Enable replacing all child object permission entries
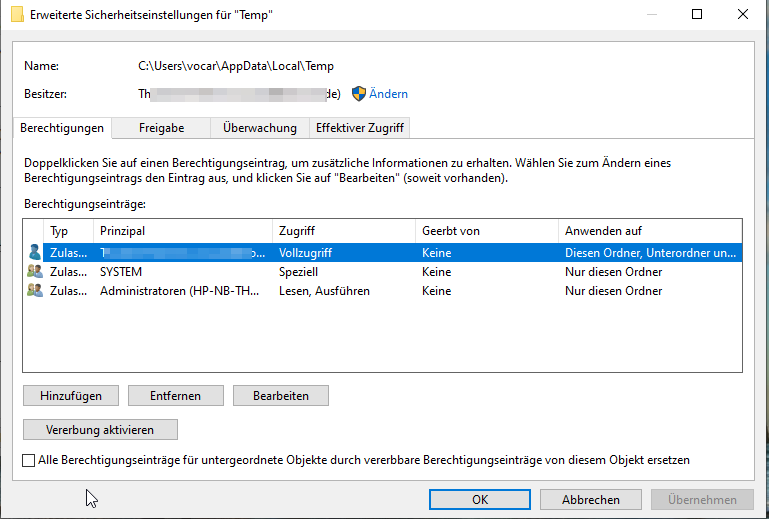The width and height of the screenshot is (769, 519). tap(28, 460)
